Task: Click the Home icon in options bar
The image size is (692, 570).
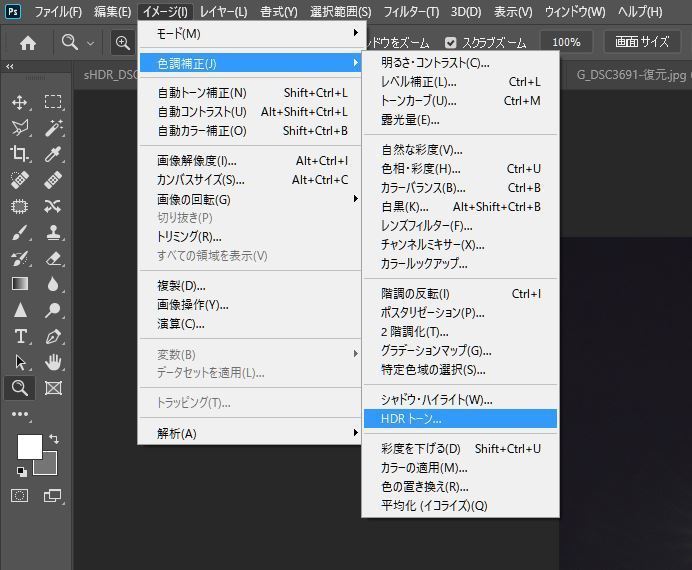Action: click(28, 43)
